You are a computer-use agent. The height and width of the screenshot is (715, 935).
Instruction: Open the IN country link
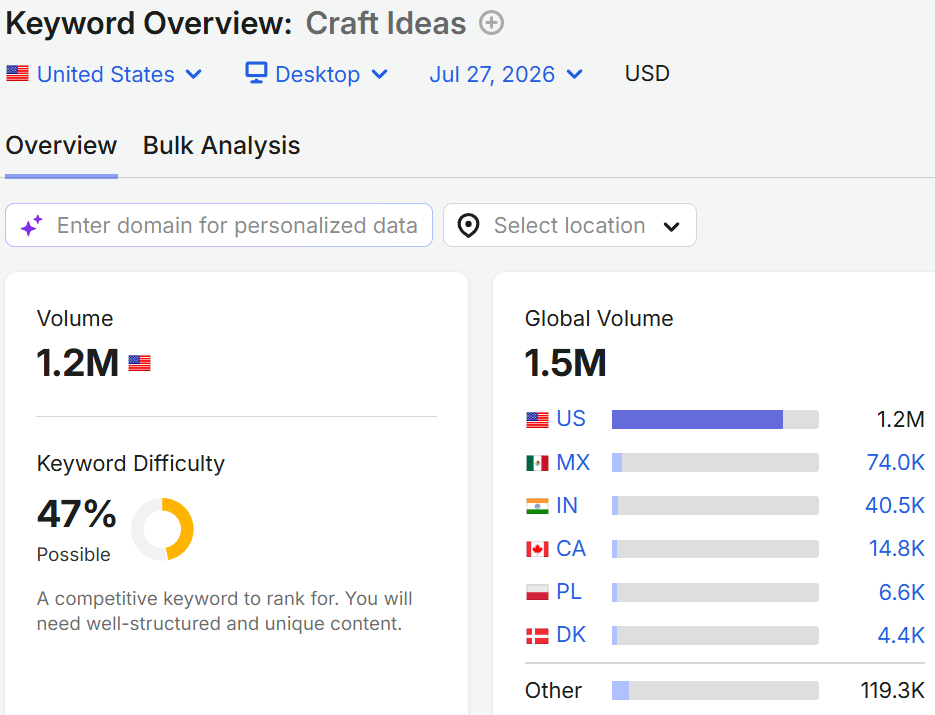[x=567, y=506]
